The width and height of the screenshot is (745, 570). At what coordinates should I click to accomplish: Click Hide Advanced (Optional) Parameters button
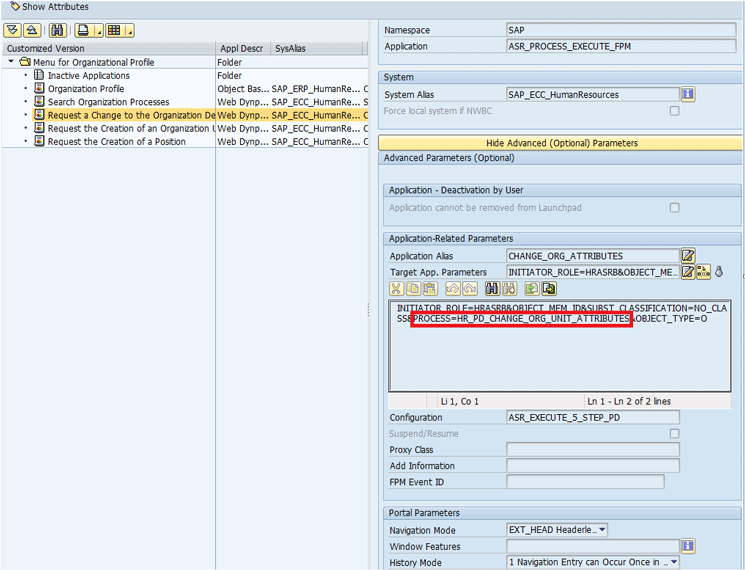click(x=561, y=143)
